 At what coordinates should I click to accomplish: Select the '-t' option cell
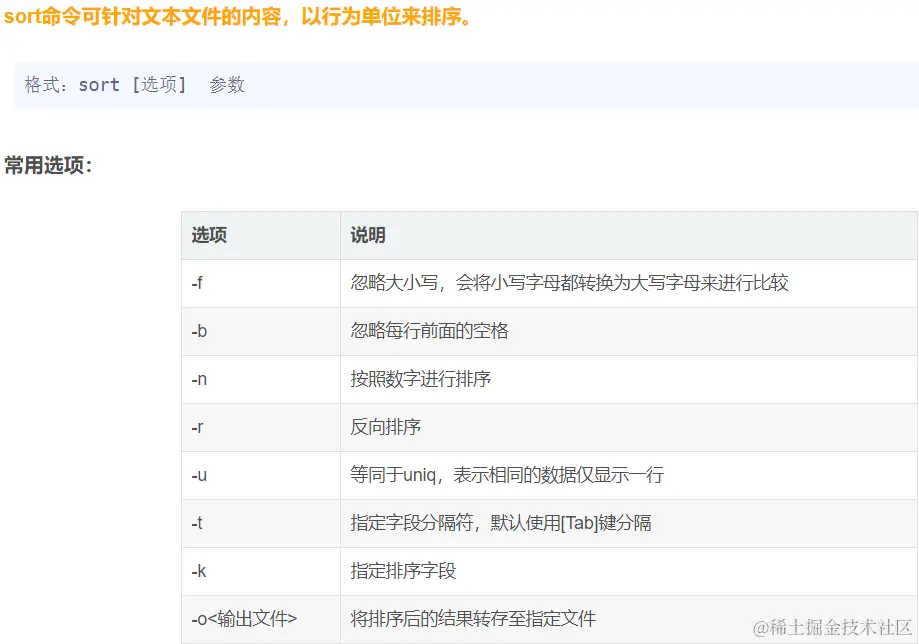261,524
